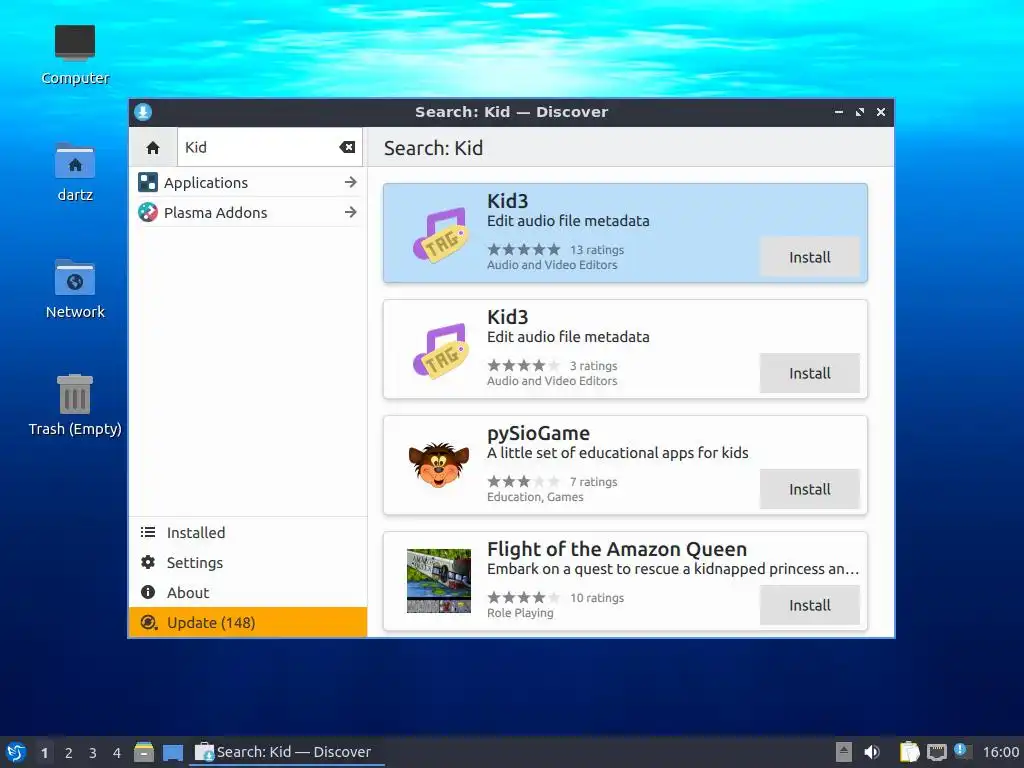Click the pySioGame bear icon
The image size is (1024, 768).
tap(439, 465)
